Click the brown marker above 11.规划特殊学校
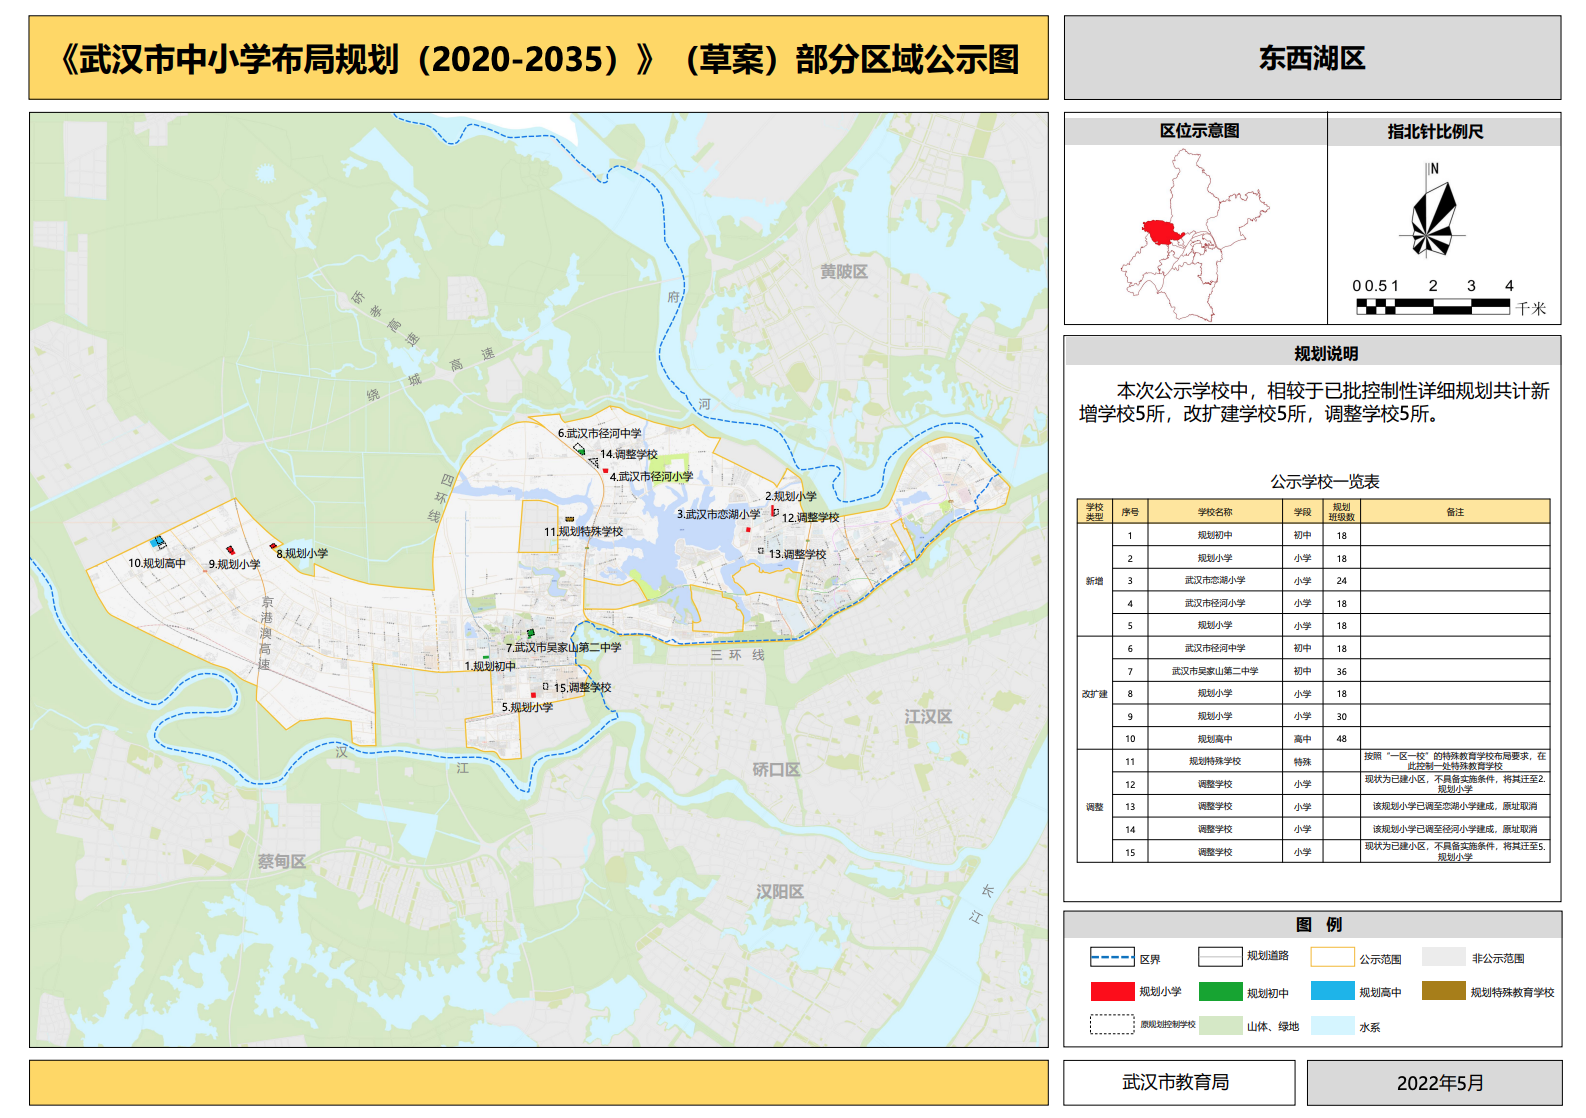Image resolution: width=1586 pixels, height=1118 pixels. tap(570, 519)
